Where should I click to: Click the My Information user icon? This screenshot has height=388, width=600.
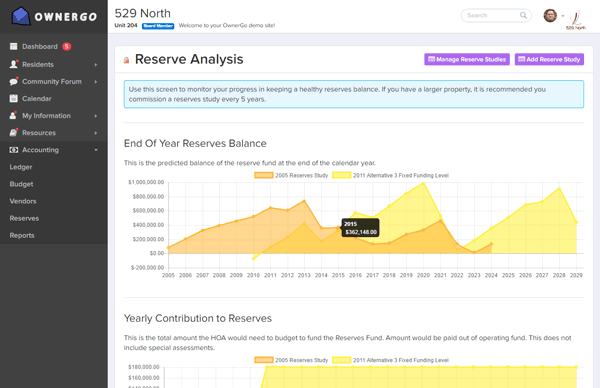(13, 115)
